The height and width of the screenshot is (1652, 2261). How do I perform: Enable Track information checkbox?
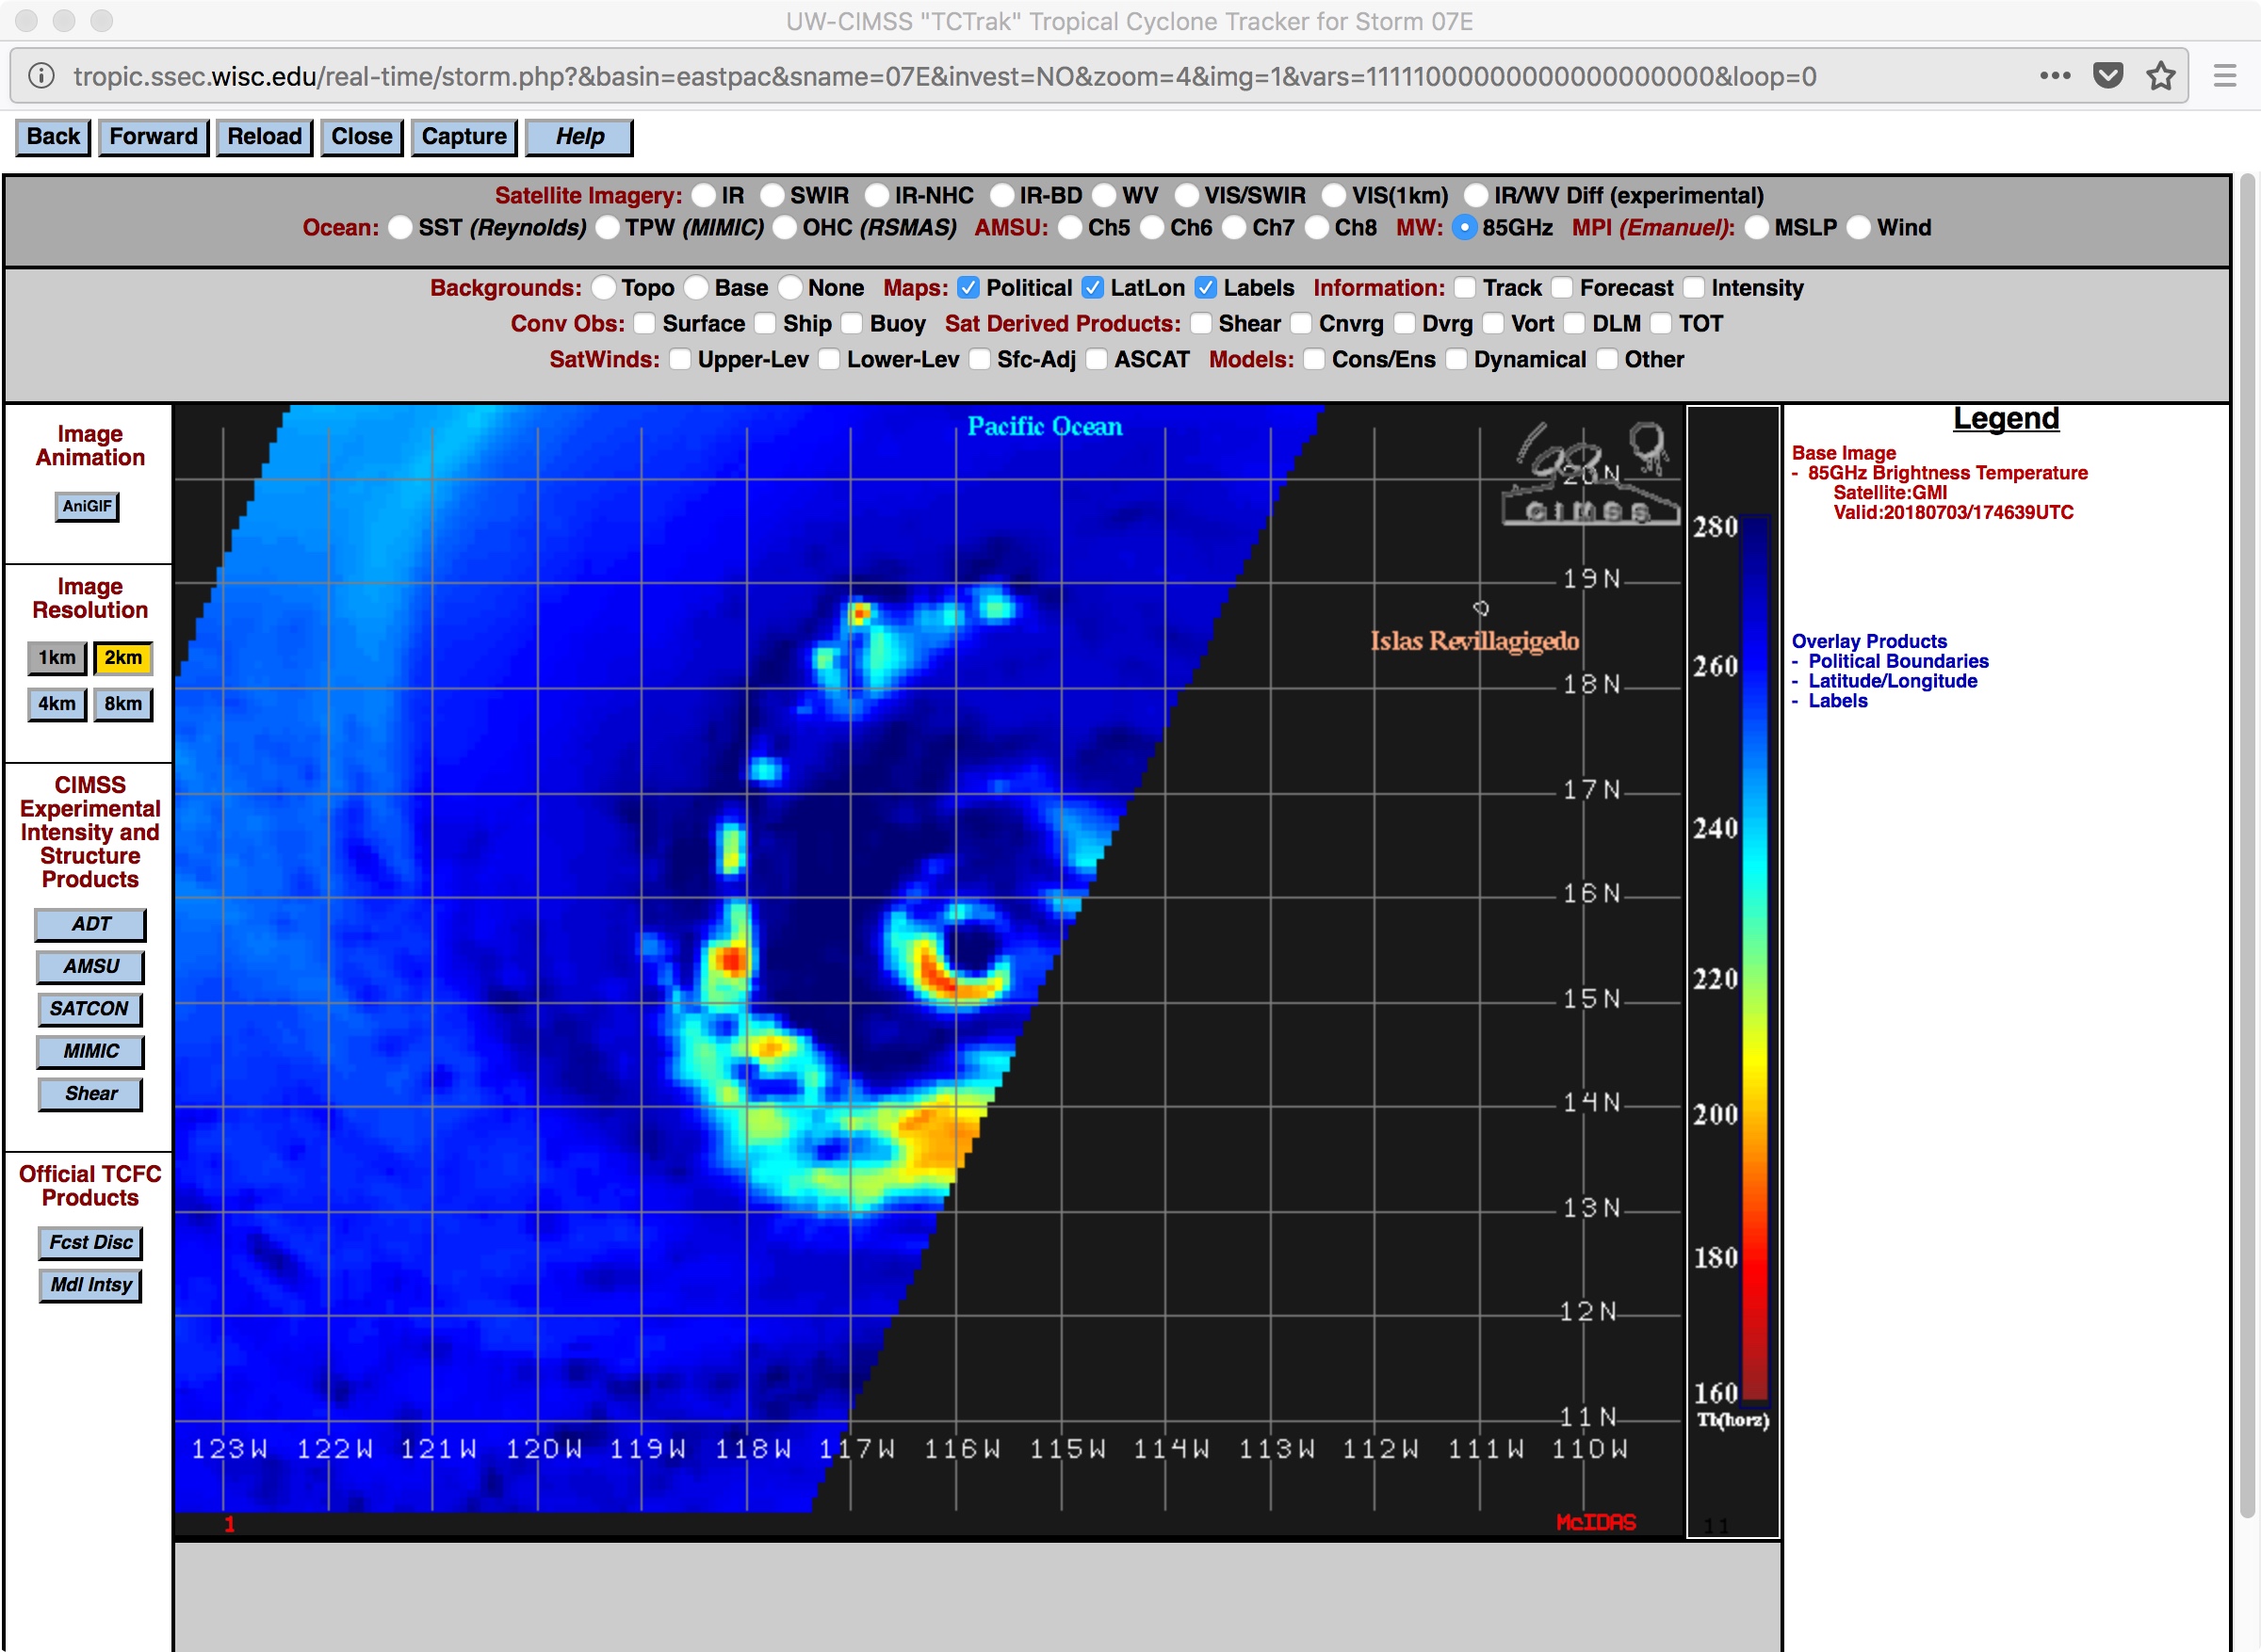[1465, 288]
